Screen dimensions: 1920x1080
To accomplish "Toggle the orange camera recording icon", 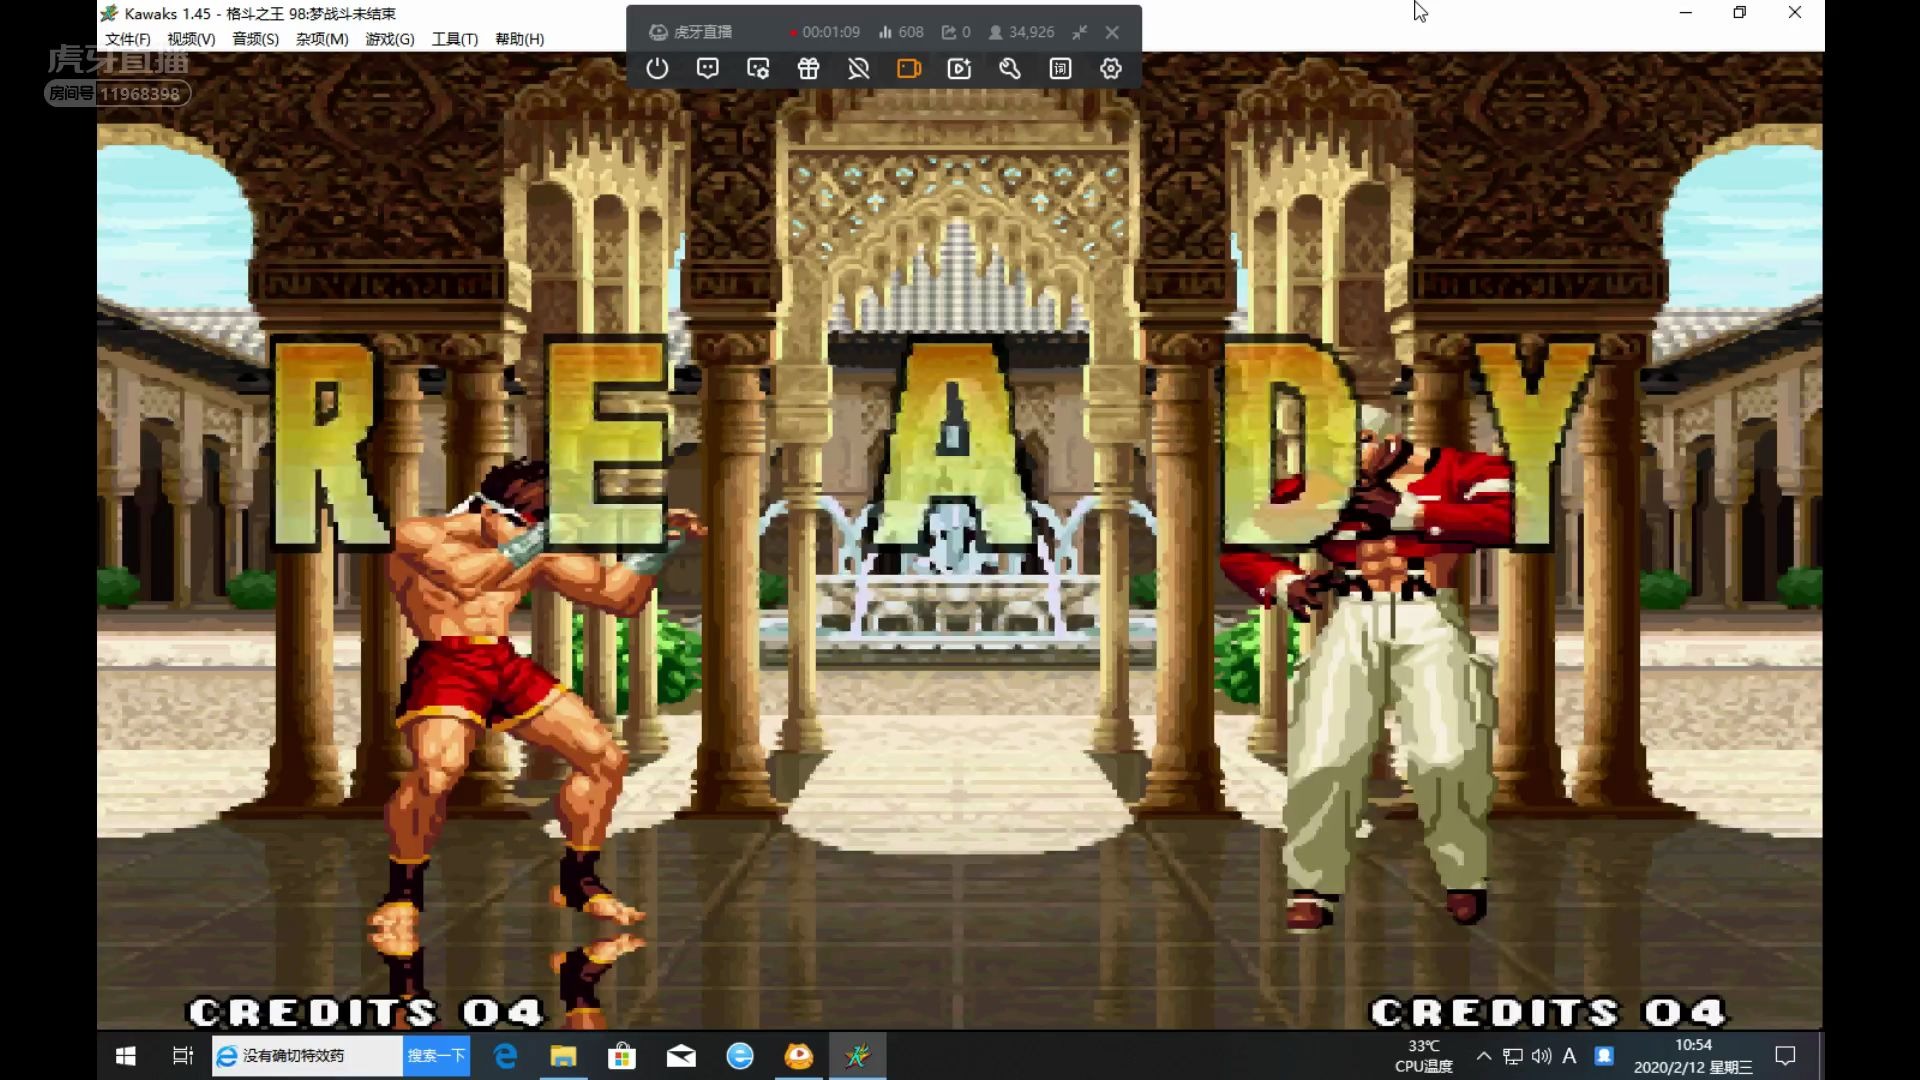I will point(909,69).
